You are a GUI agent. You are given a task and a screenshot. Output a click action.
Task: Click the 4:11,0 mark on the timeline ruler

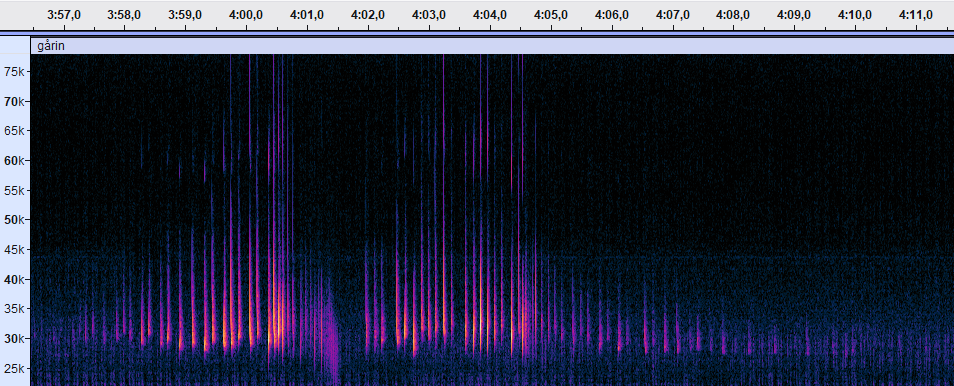pyautogui.click(x=916, y=15)
